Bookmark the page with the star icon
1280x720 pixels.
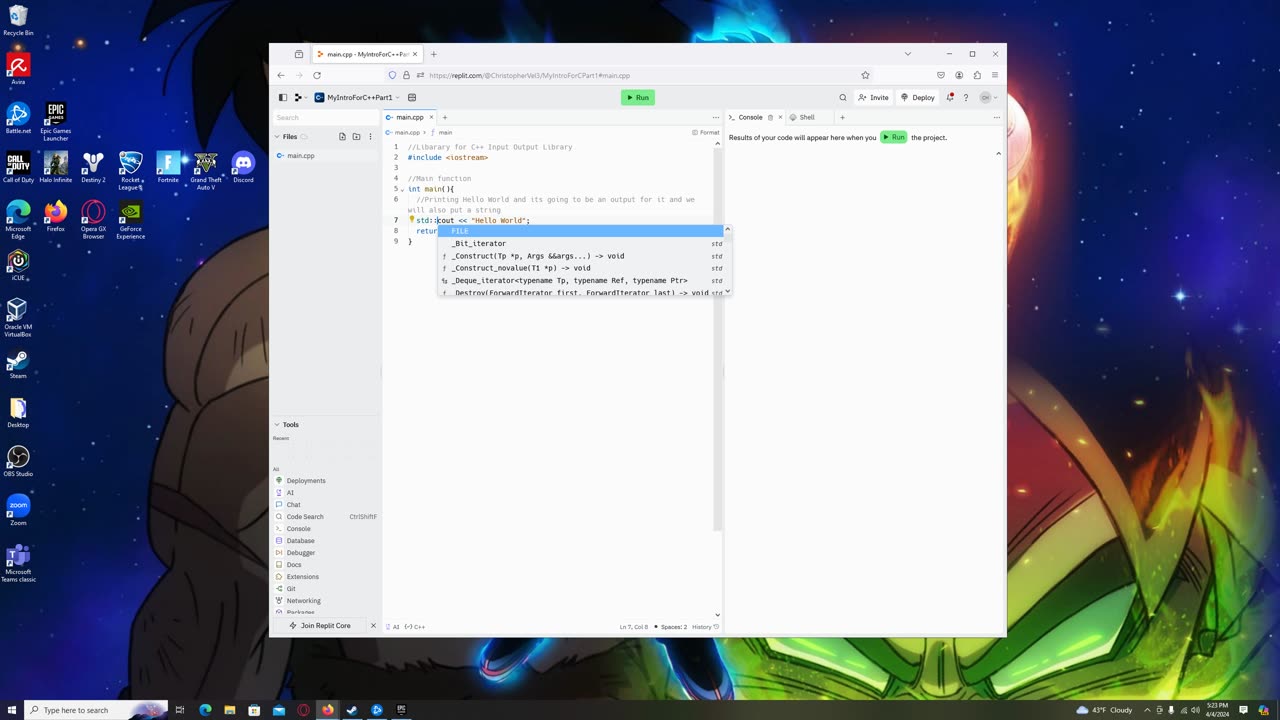pyautogui.click(x=865, y=75)
